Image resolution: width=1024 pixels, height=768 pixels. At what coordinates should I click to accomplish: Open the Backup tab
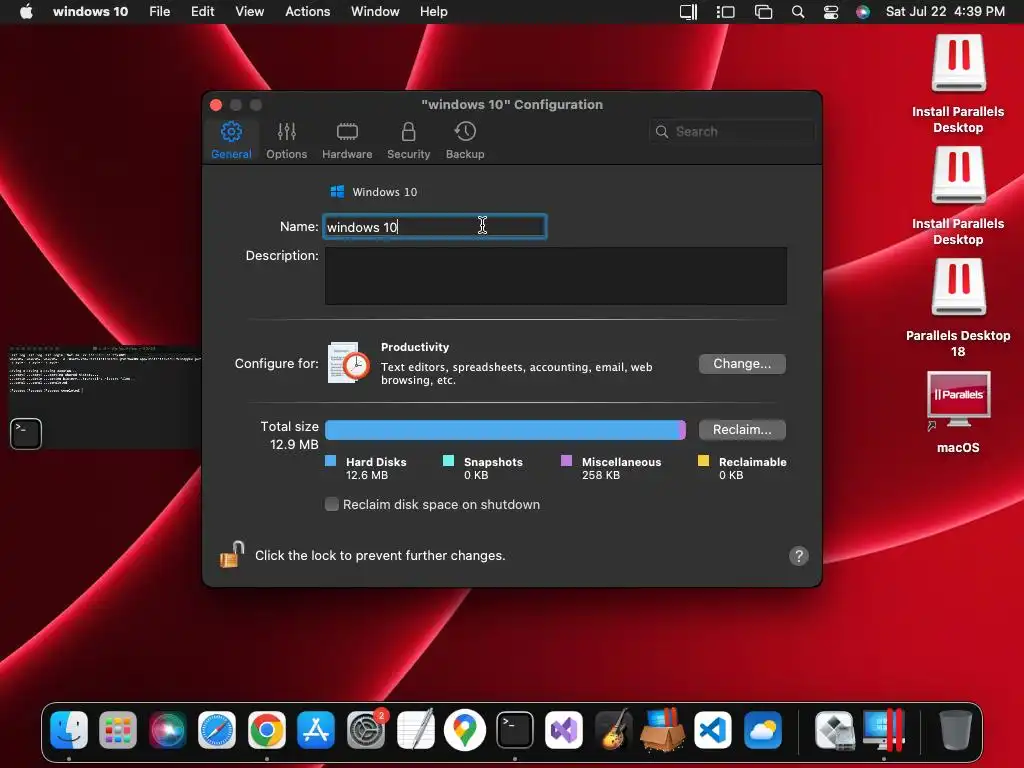[x=465, y=140]
